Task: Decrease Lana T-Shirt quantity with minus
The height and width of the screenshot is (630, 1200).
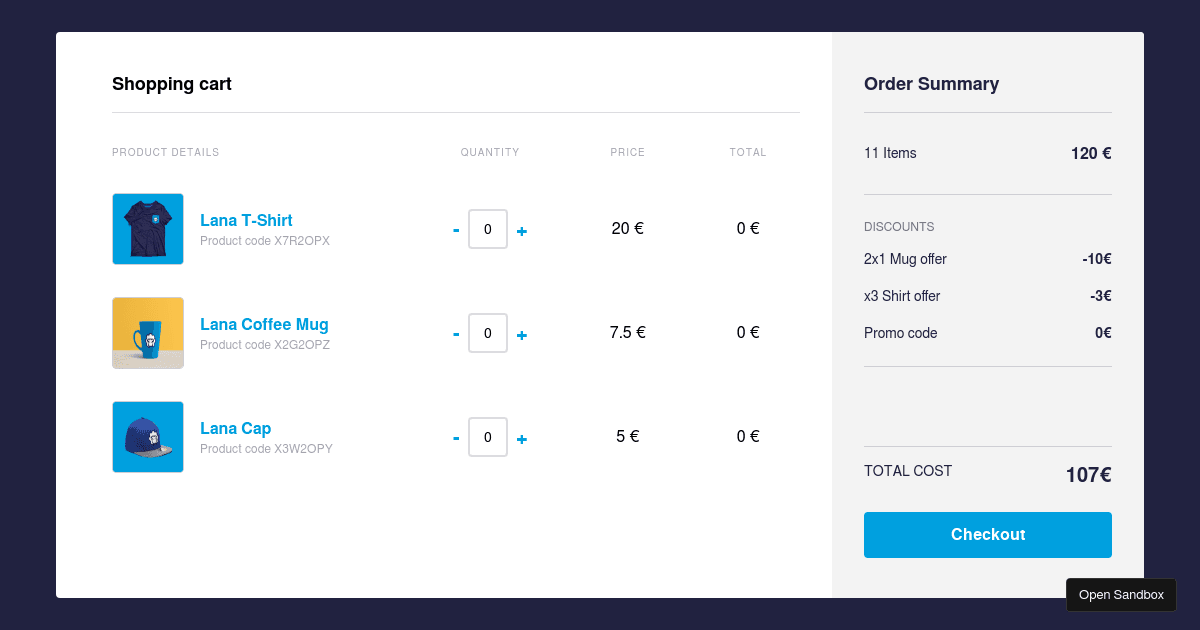Action: pos(456,231)
